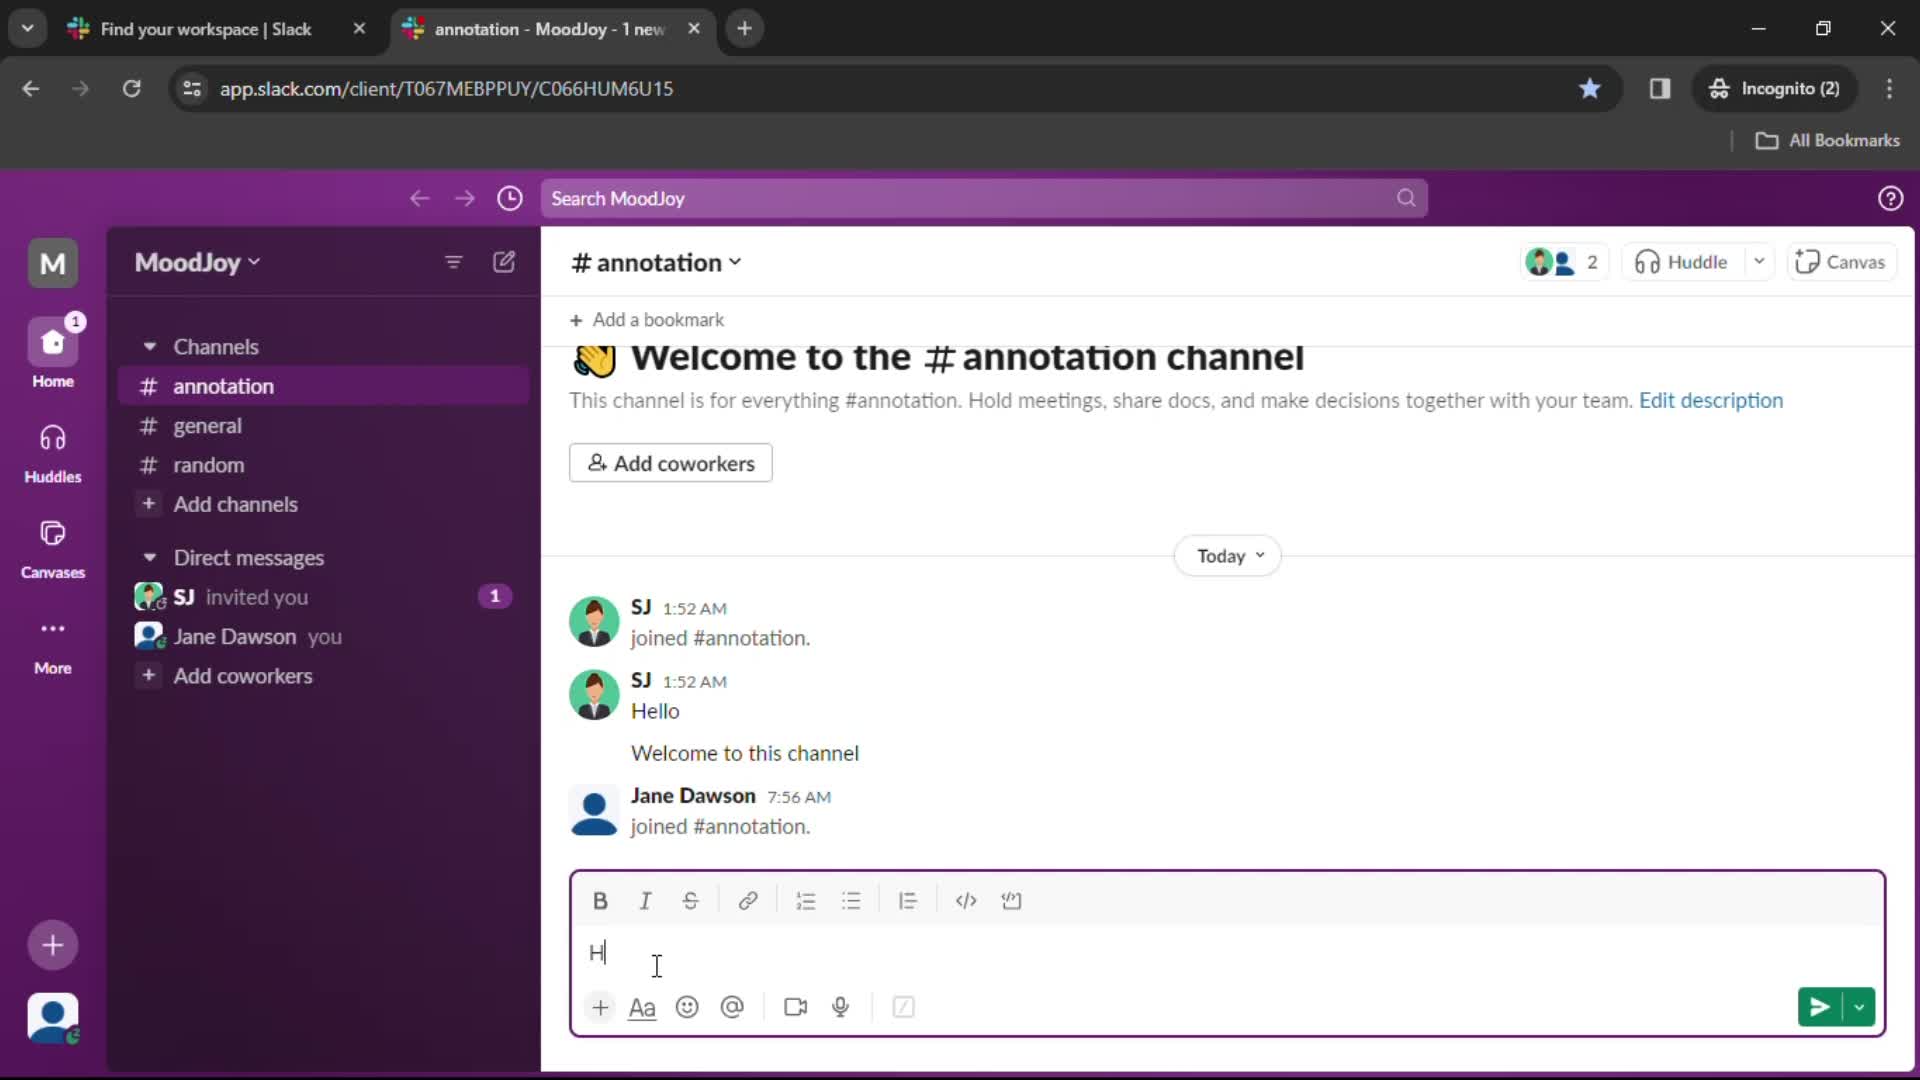This screenshot has height=1080, width=1920.
Task: Go back in Slack history
Action: [x=419, y=198]
